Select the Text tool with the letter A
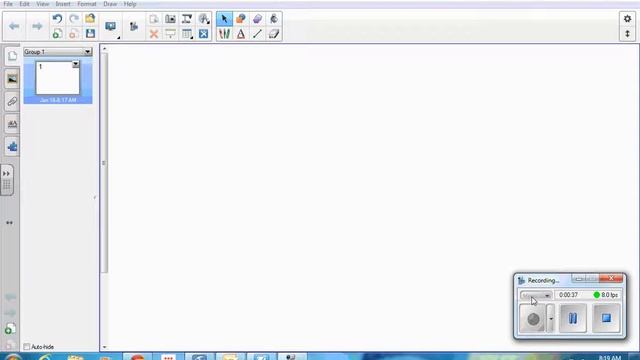Viewport: 640px width, 360px height. pyautogui.click(x=241, y=34)
